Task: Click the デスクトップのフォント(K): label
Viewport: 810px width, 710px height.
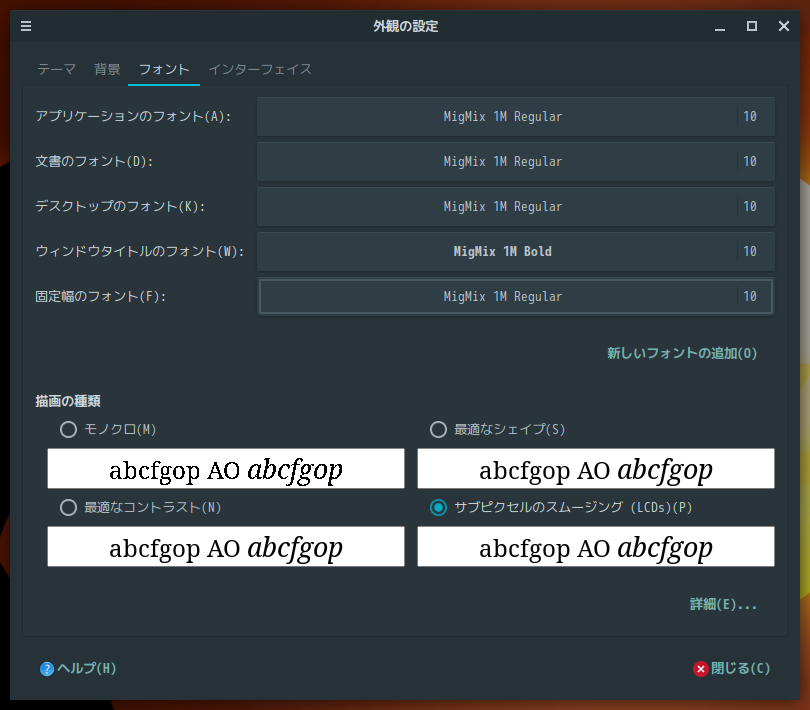Action: click(x=120, y=207)
